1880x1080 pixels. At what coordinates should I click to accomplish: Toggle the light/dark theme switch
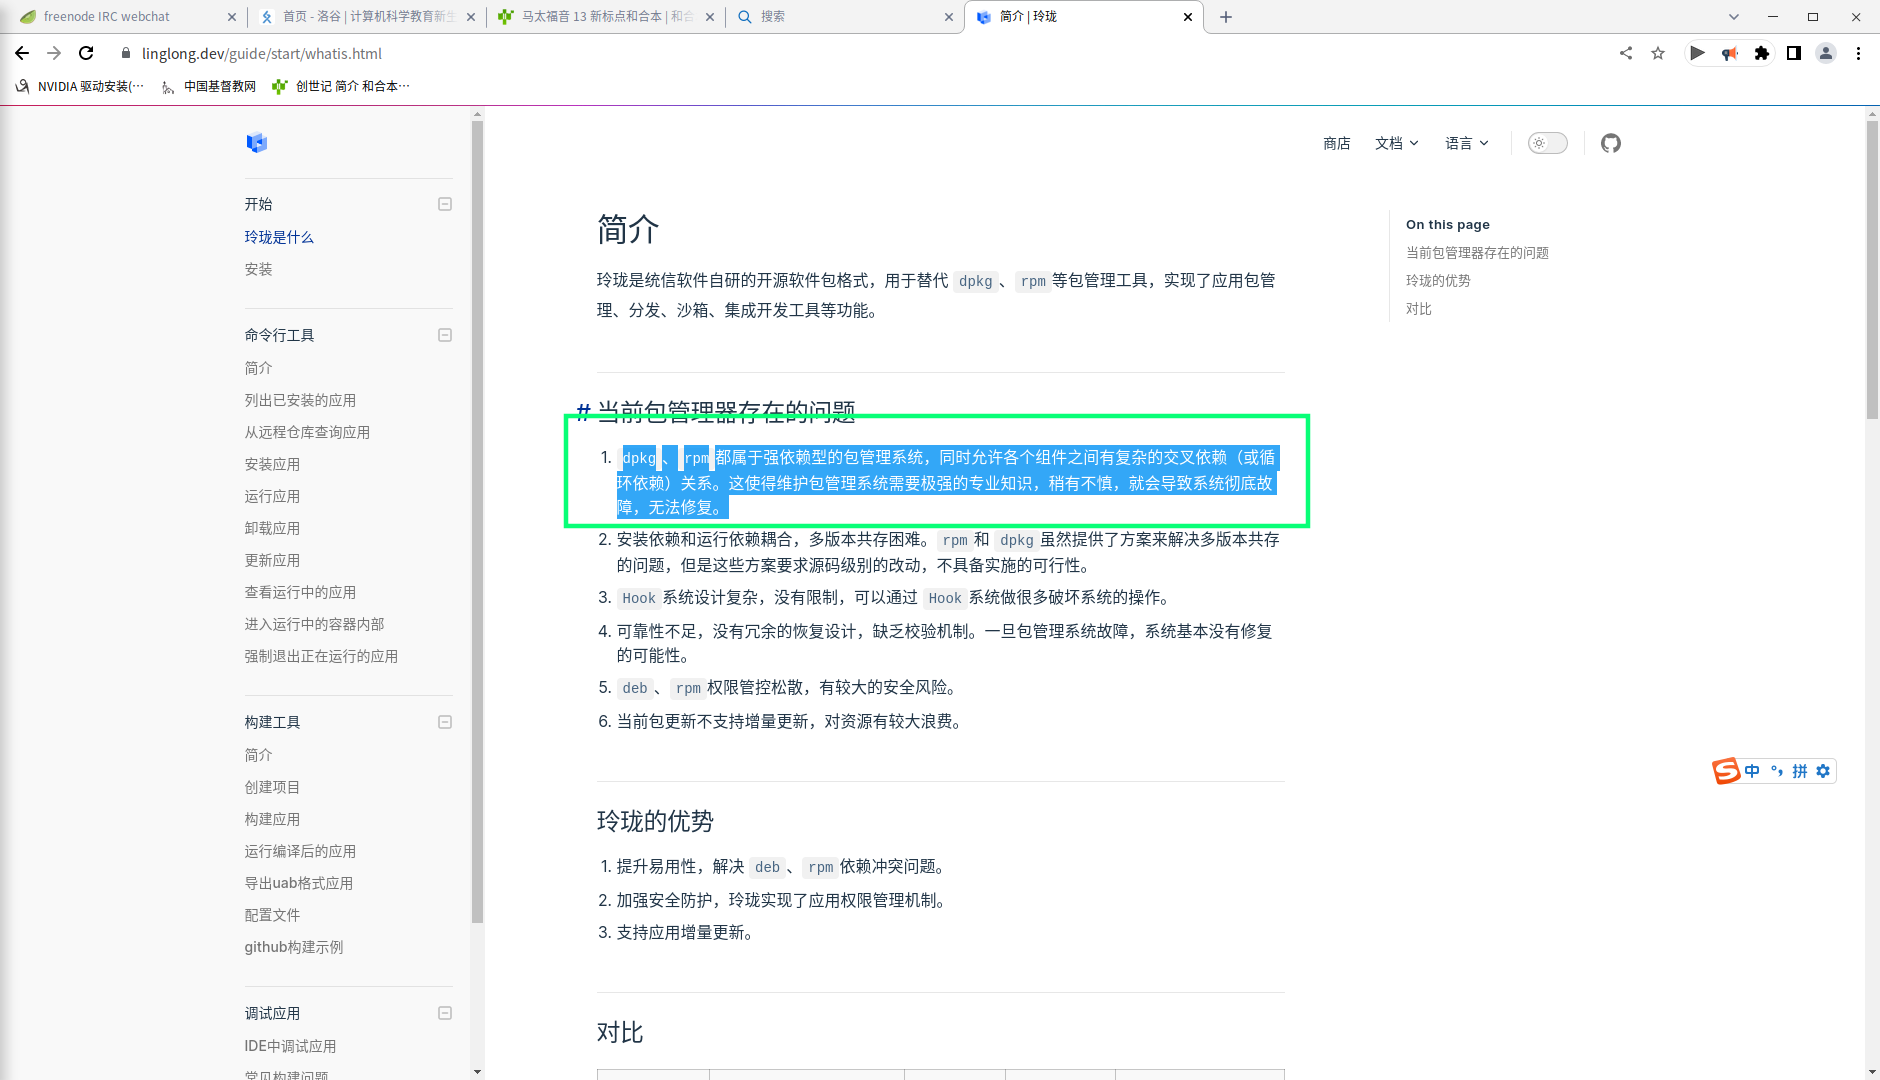point(1547,143)
